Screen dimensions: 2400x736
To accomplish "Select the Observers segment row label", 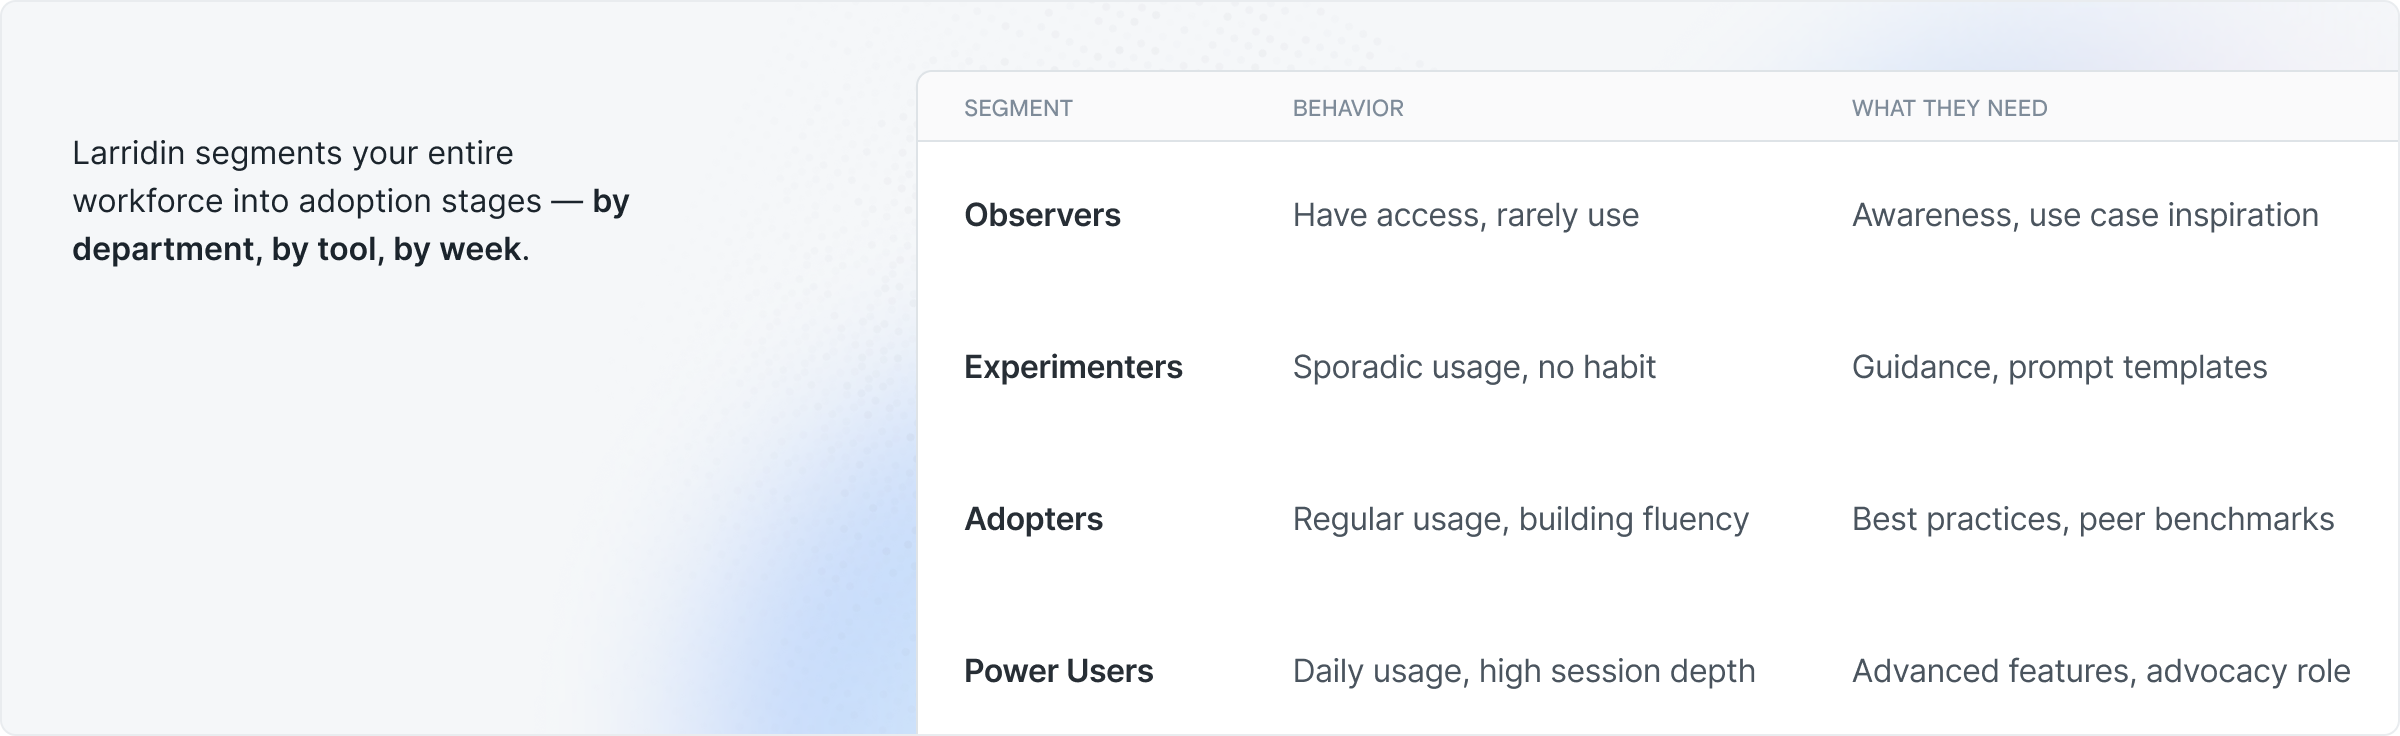I will pos(1042,215).
